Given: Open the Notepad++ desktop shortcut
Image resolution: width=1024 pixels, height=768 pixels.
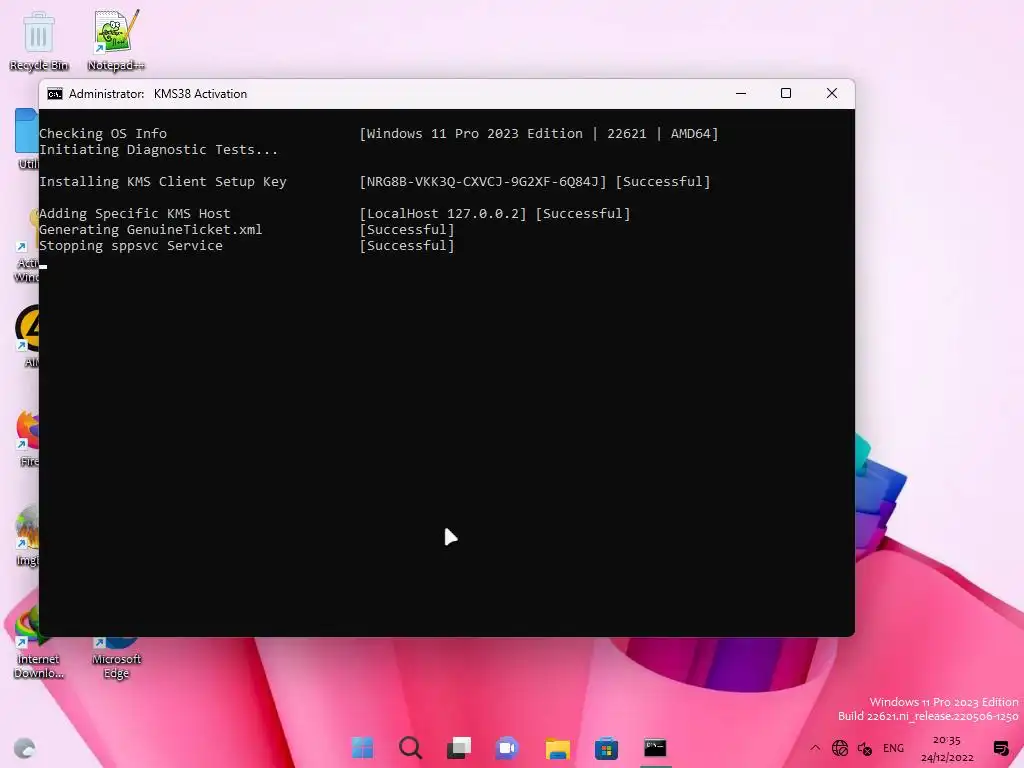Looking at the screenshot, I should coord(116,40).
